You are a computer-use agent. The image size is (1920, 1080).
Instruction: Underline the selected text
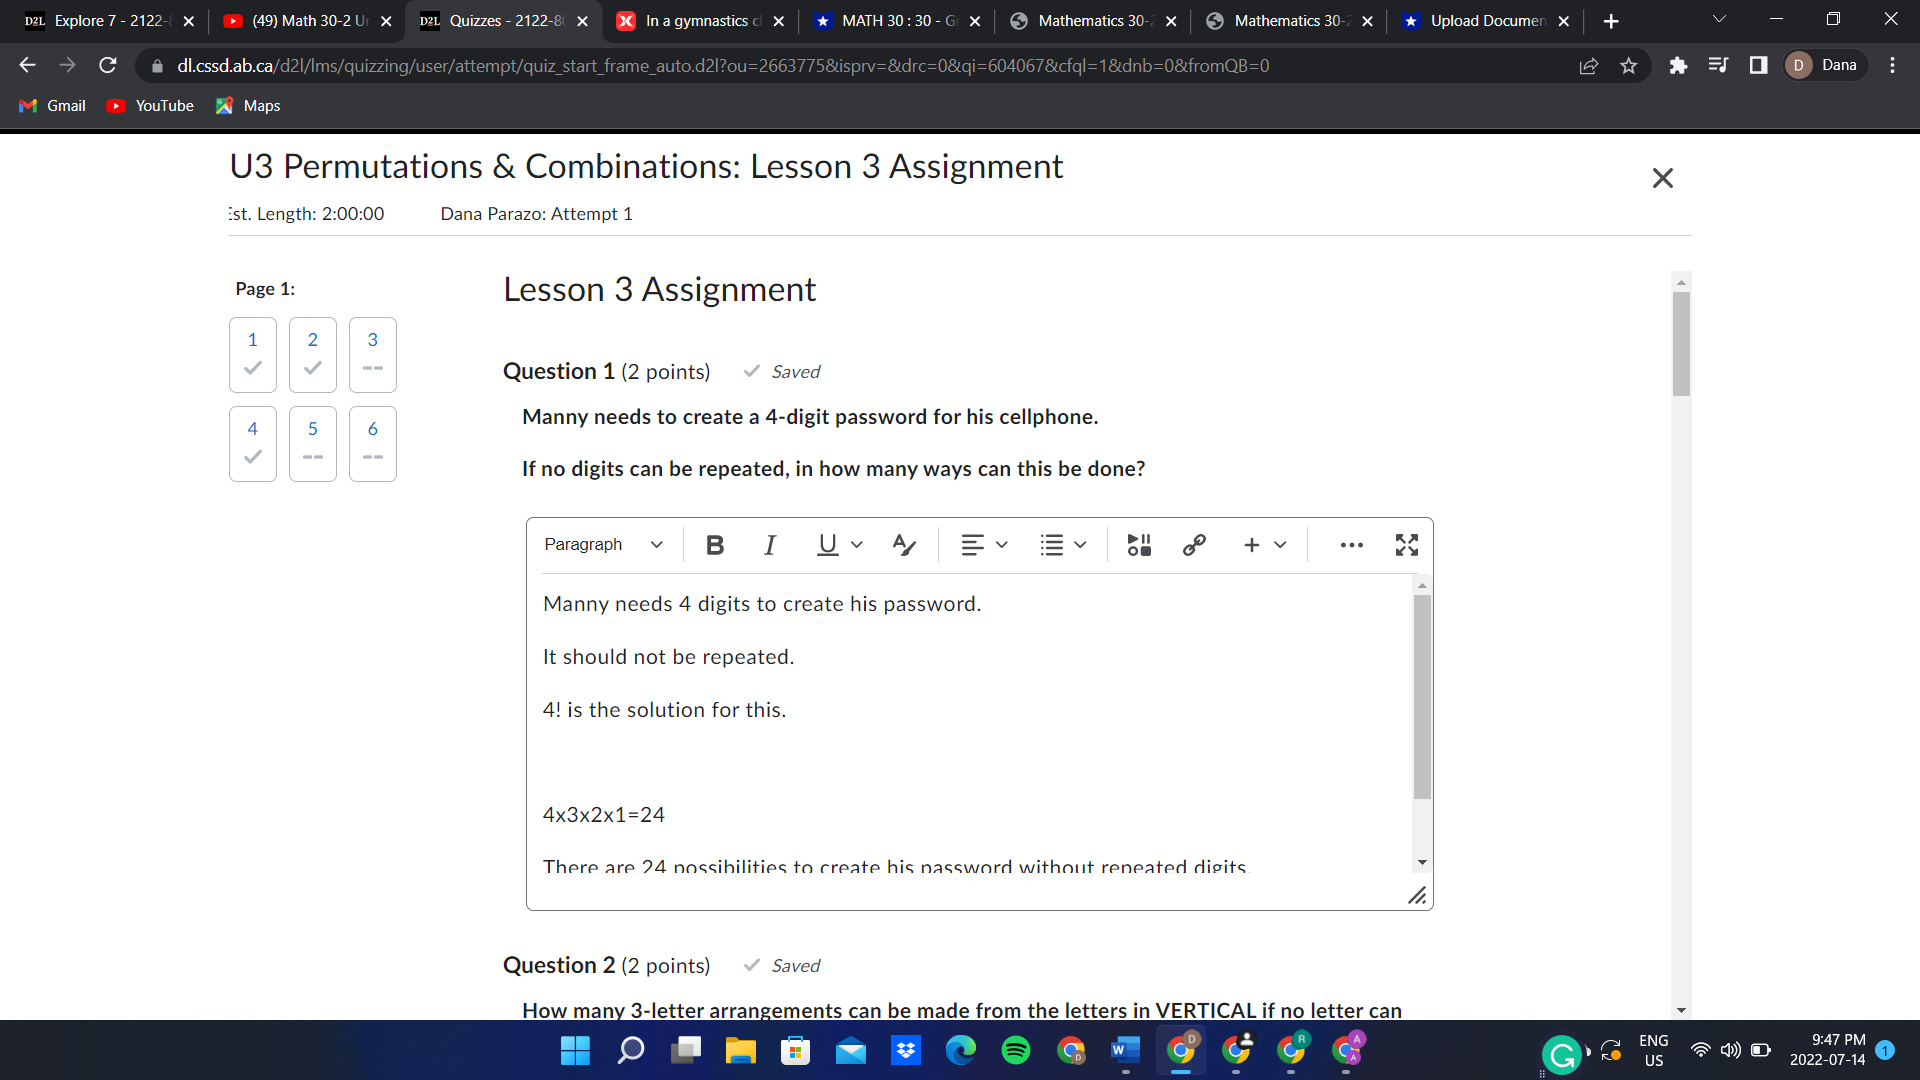(x=826, y=545)
